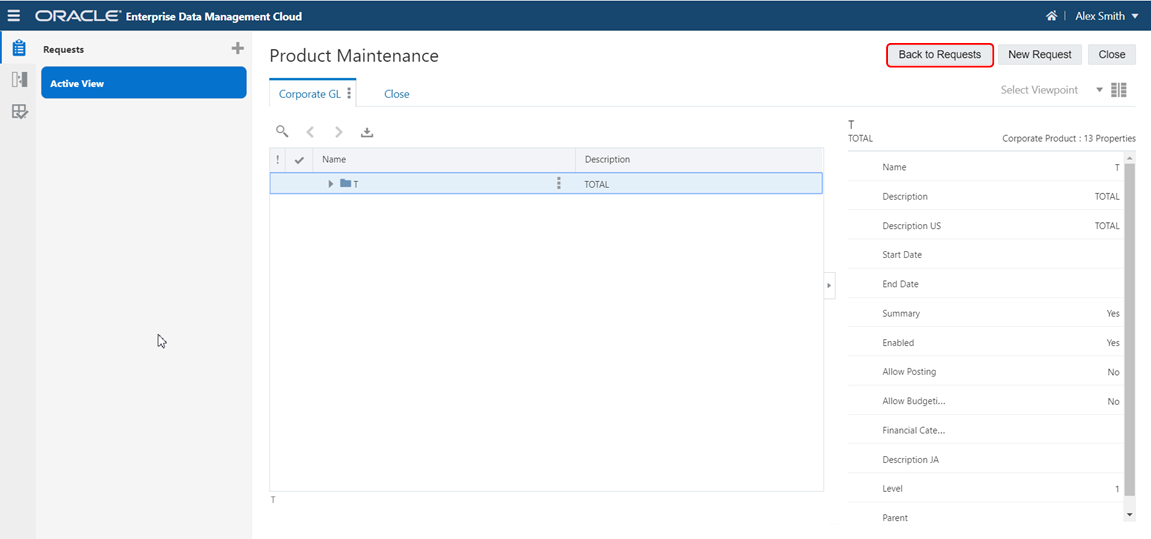Click the Summary property row
Image resolution: width=1151 pixels, height=539 pixels.
[x=986, y=314]
